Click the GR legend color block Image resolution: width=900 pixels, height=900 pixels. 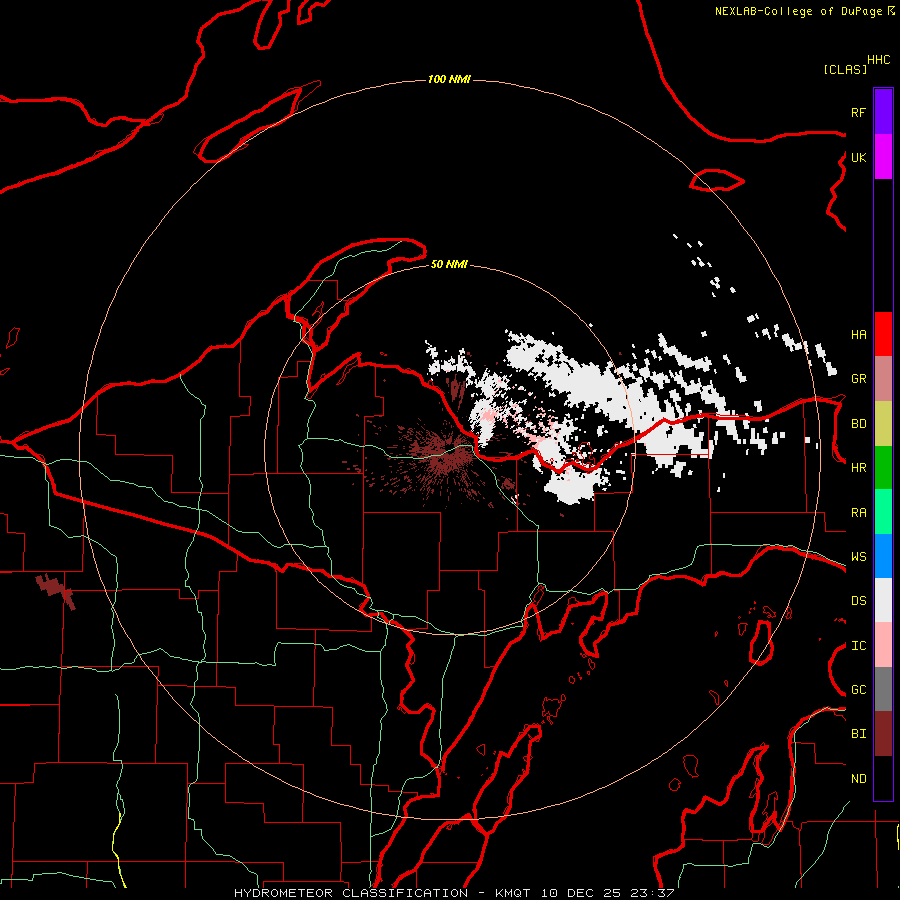coord(883,378)
